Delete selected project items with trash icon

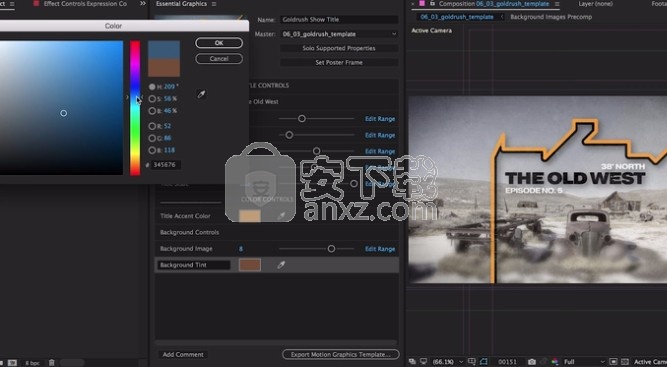tap(51, 363)
